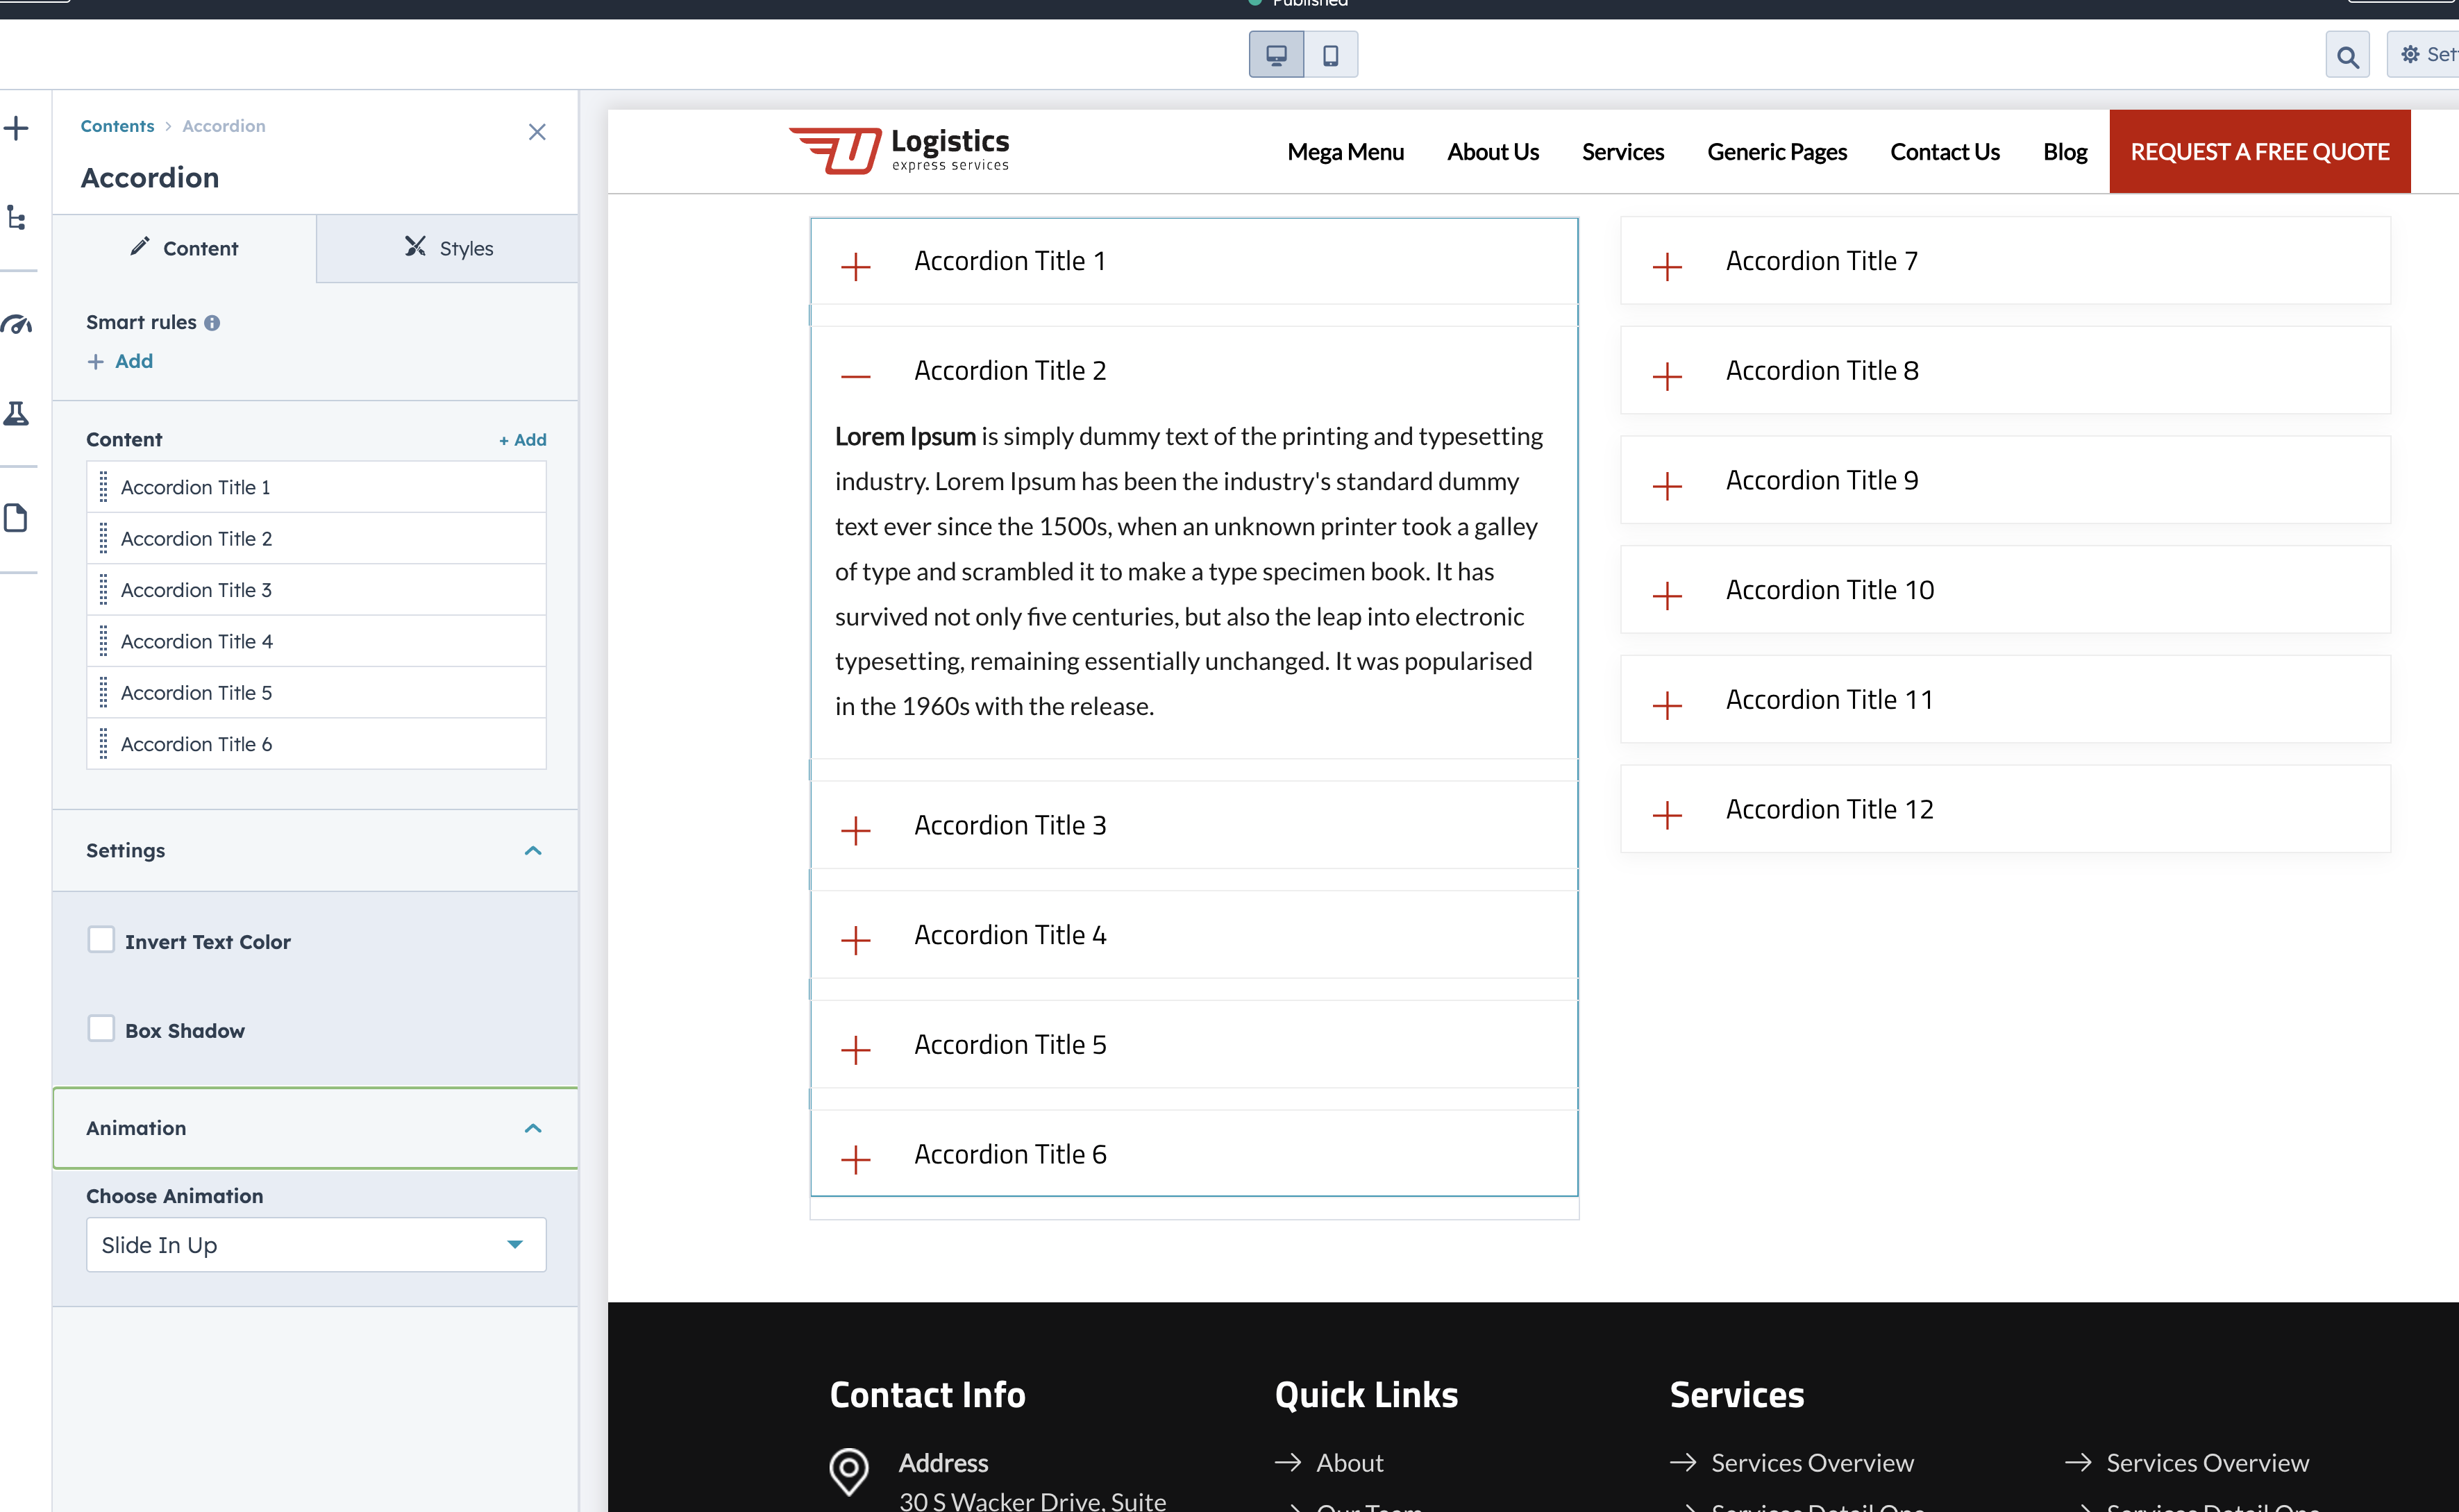Switch to desktop preview icon
This screenshot has height=1512, width=2459.
[1276, 55]
